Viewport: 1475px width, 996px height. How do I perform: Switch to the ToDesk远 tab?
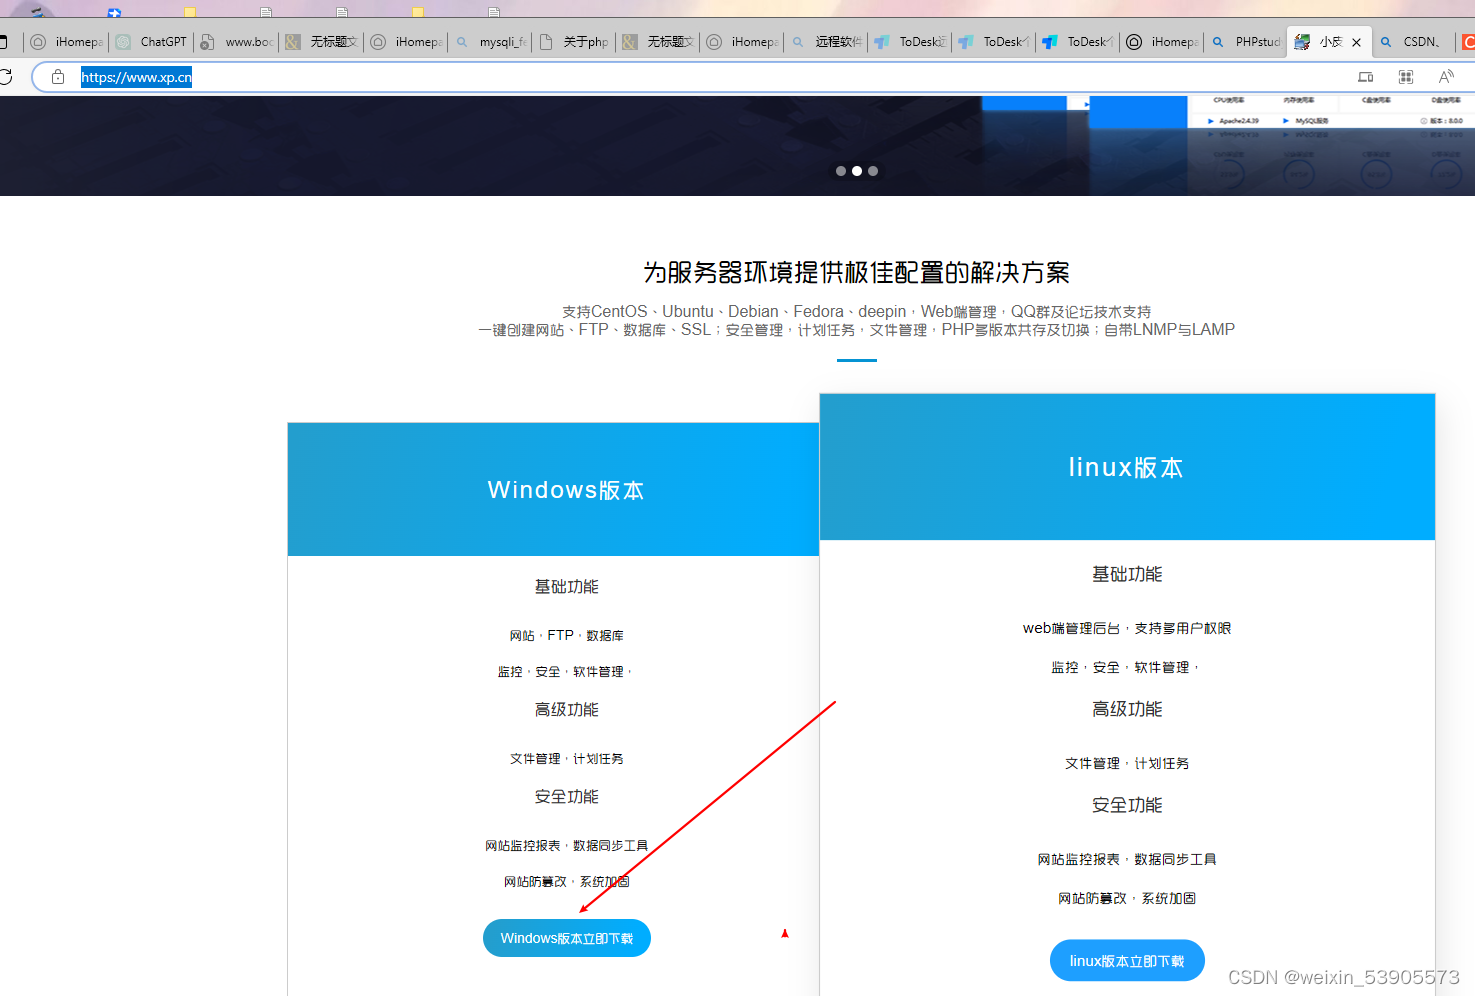[910, 42]
